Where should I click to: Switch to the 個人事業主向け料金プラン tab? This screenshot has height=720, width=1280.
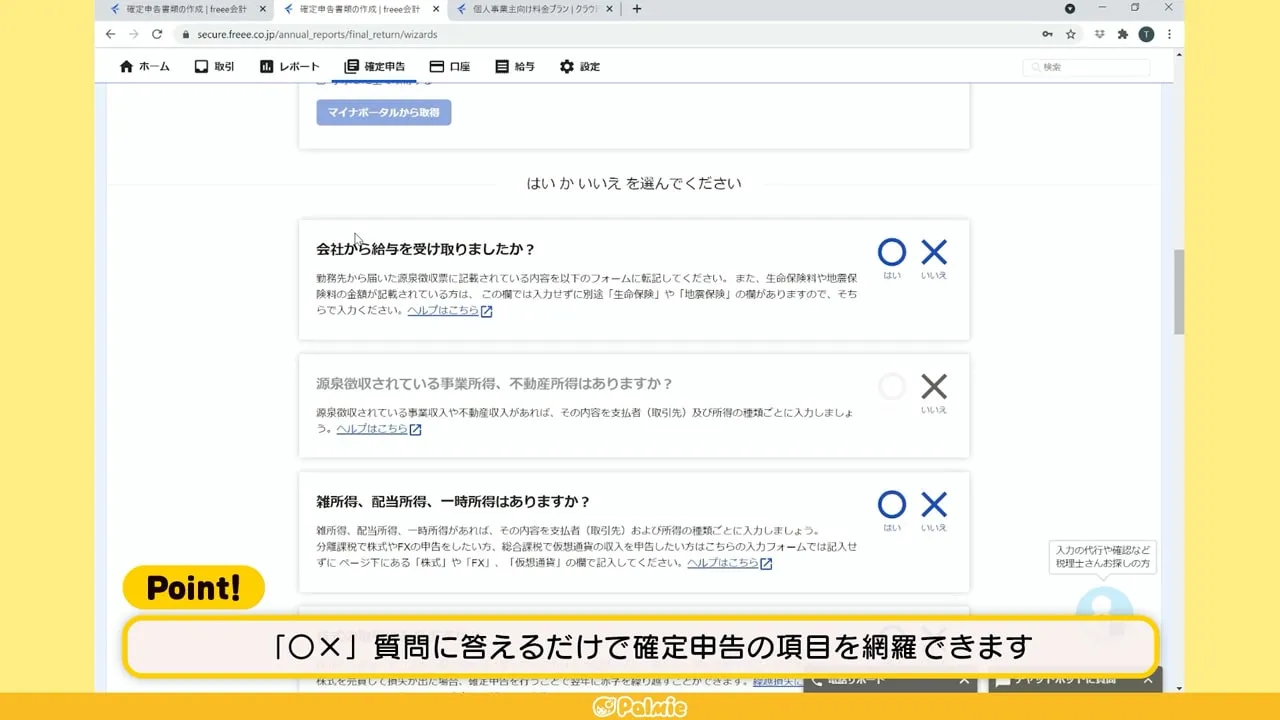tap(525, 9)
